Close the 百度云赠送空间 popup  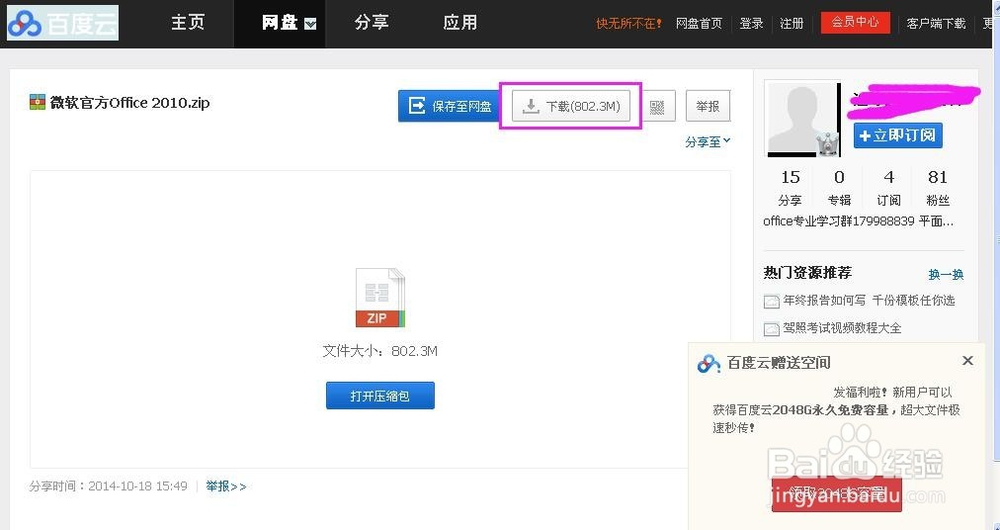click(x=967, y=361)
